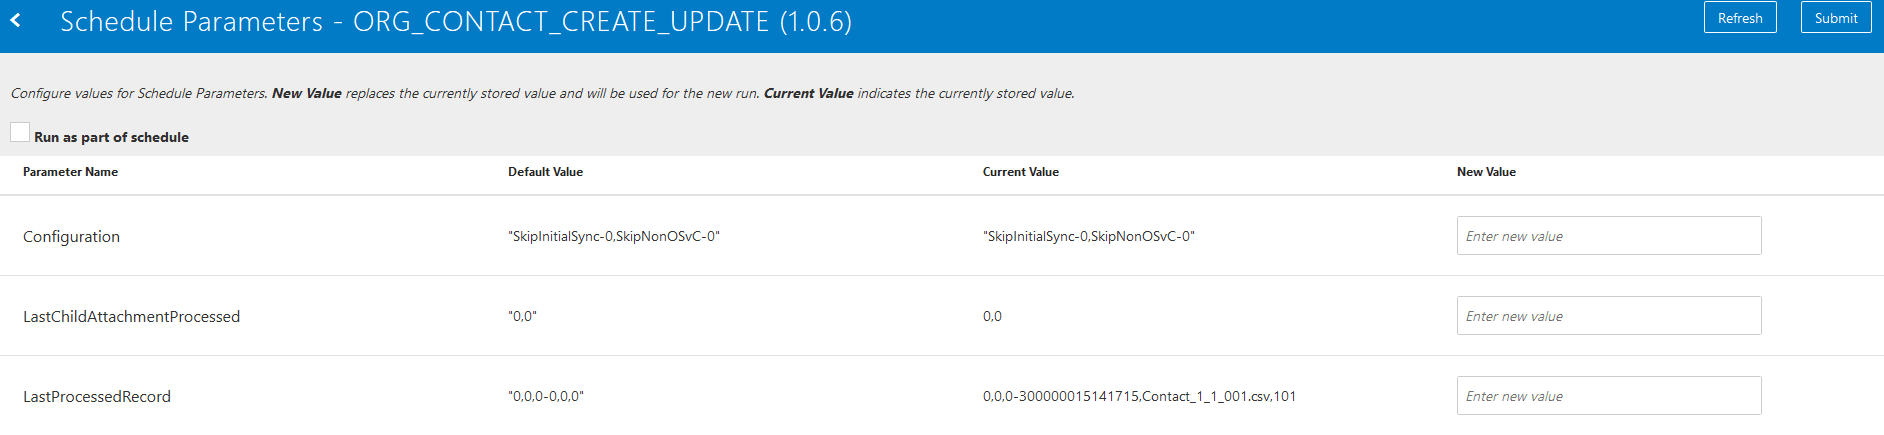Screen dimensions: 1884x435
Task: Select the Default Value column header
Action: [x=545, y=172]
